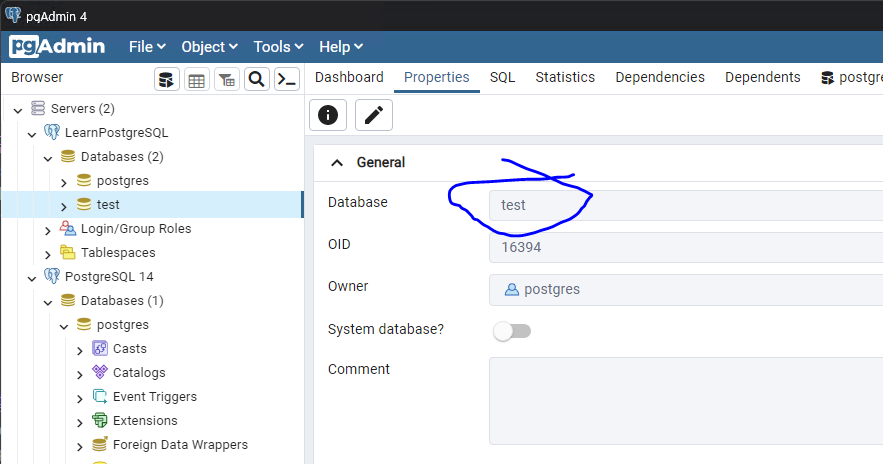The image size is (883, 464).
Task: Click the Catalogs node icon
Action: tap(100, 372)
